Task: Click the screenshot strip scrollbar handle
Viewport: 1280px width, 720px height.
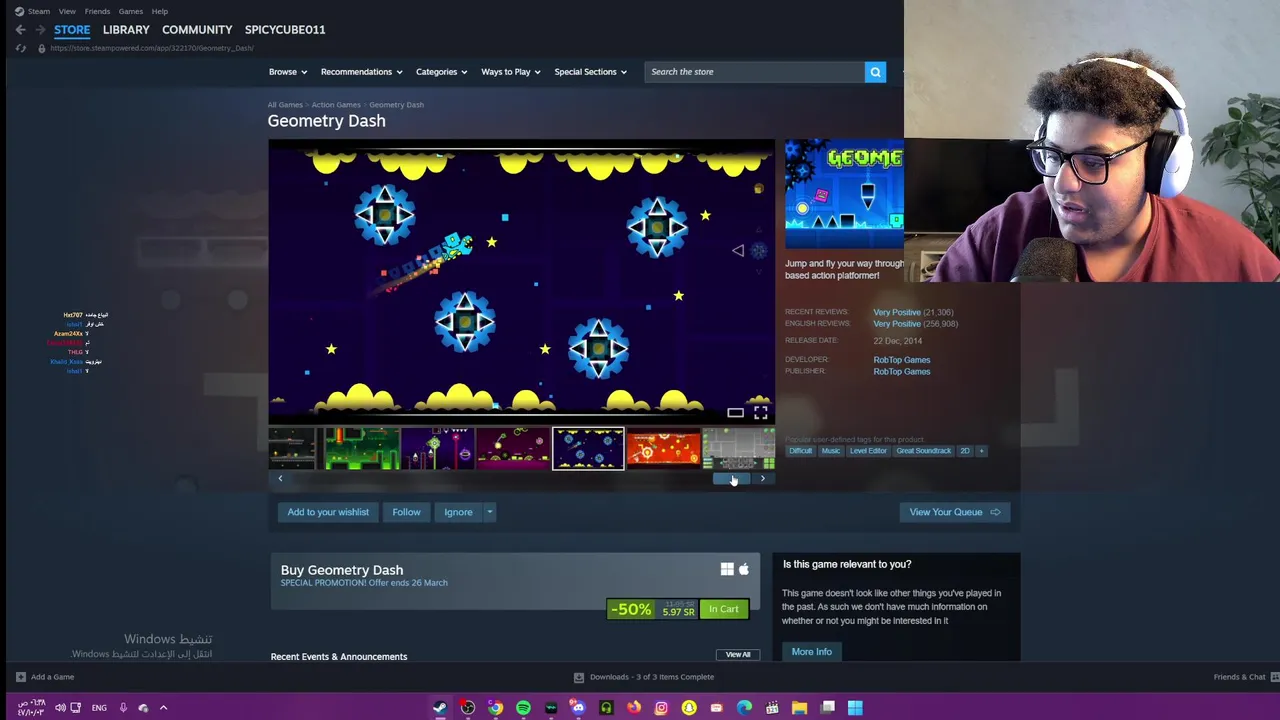Action: pyautogui.click(x=732, y=478)
